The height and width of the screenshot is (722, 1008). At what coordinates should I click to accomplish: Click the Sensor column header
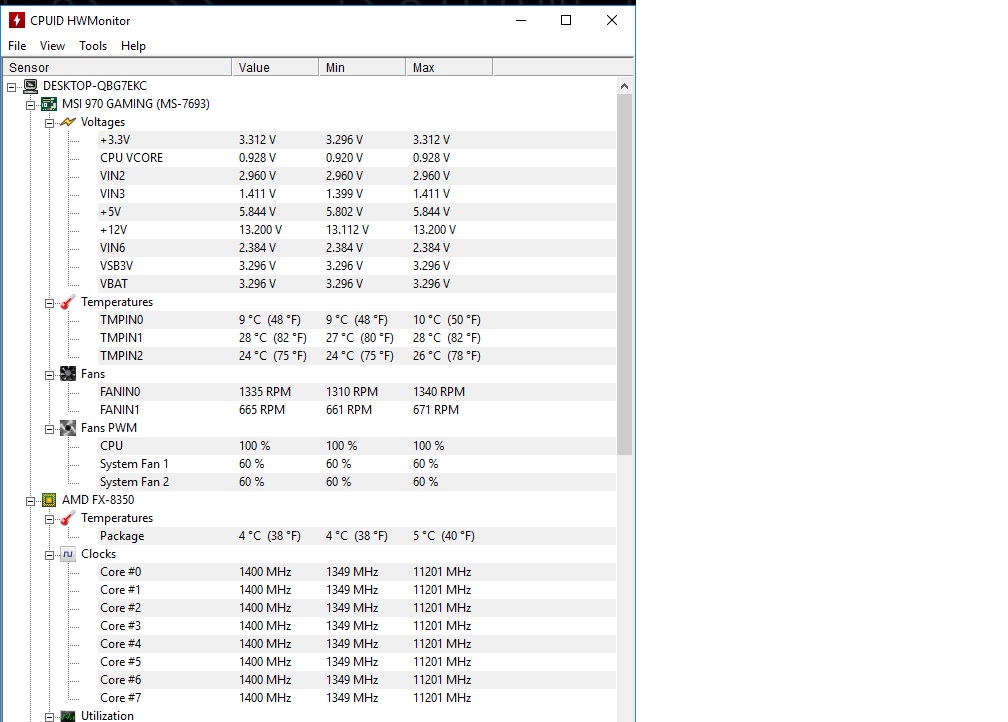point(117,68)
